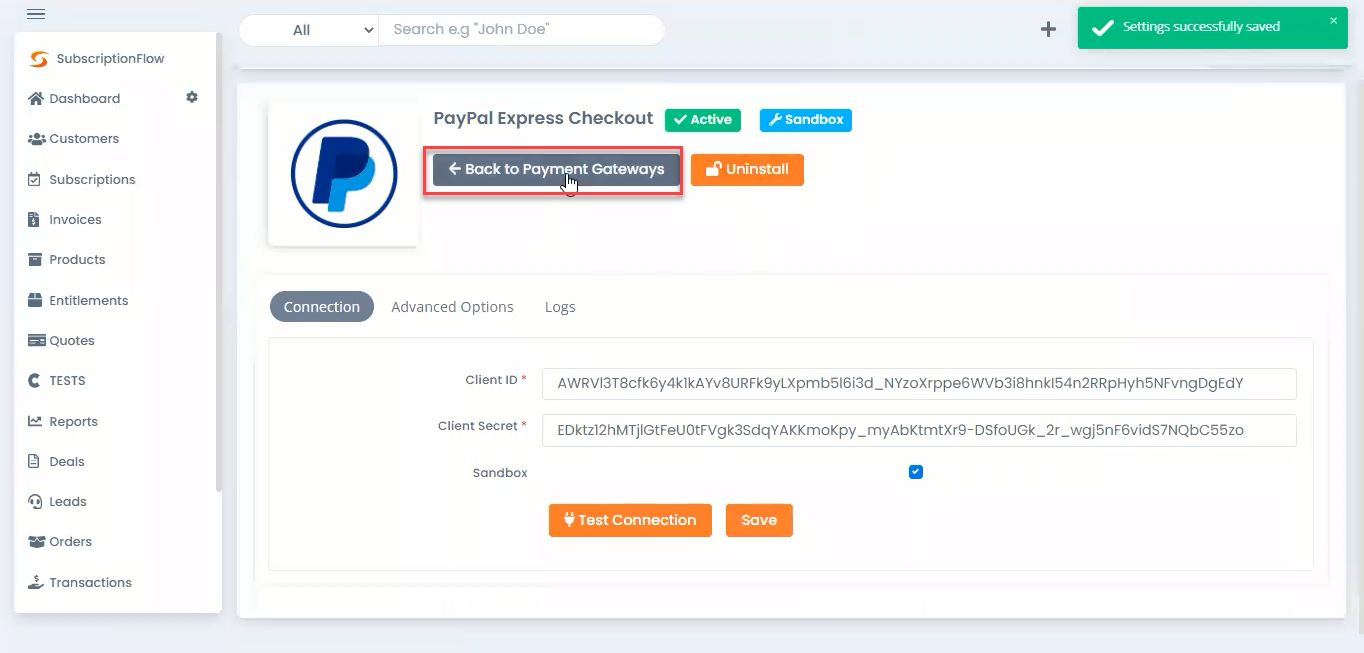Click the Test Connection button

630,520
